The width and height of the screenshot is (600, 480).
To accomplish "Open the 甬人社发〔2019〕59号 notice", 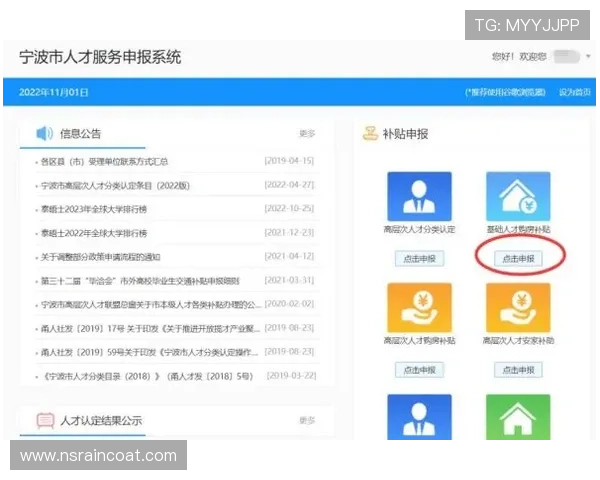I will point(149,352).
